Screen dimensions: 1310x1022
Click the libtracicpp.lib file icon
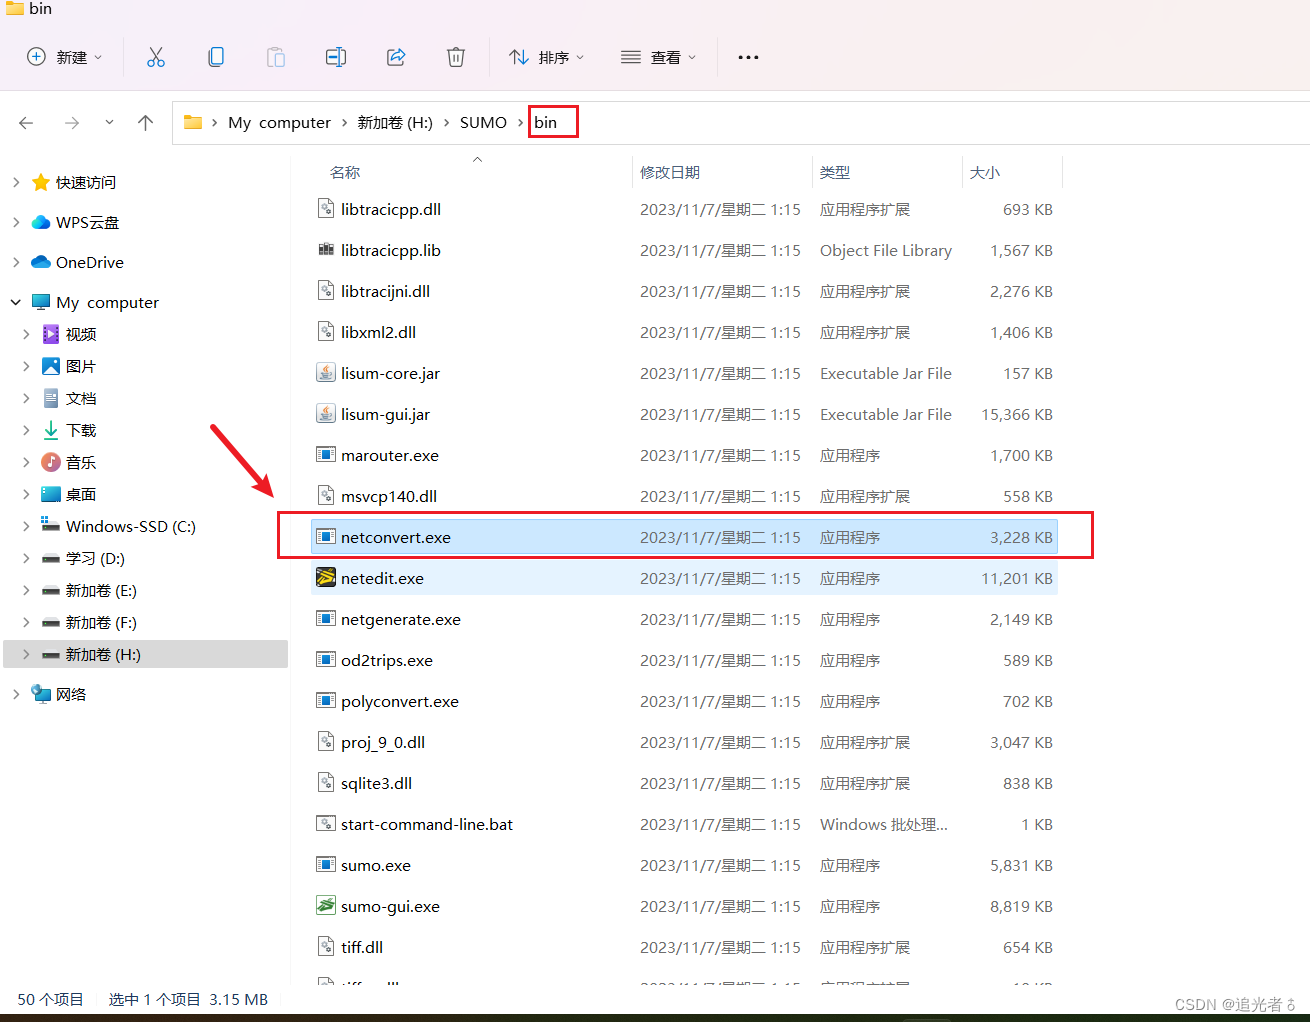[x=326, y=250]
